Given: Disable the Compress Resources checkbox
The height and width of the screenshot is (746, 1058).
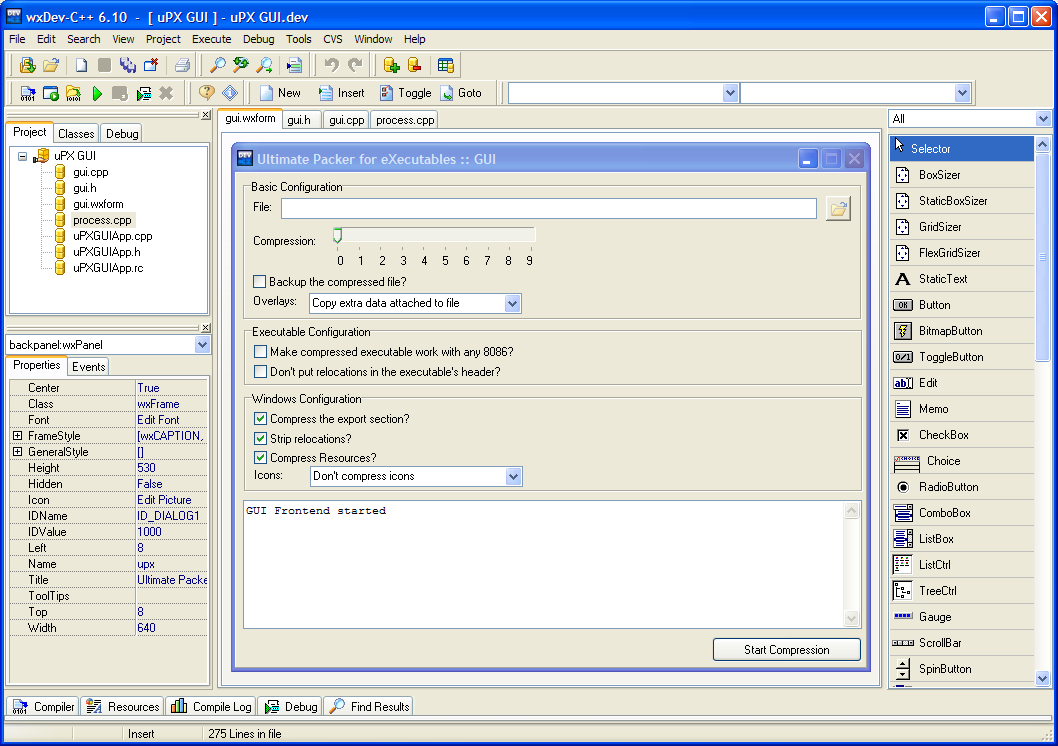Looking at the screenshot, I should point(260,458).
